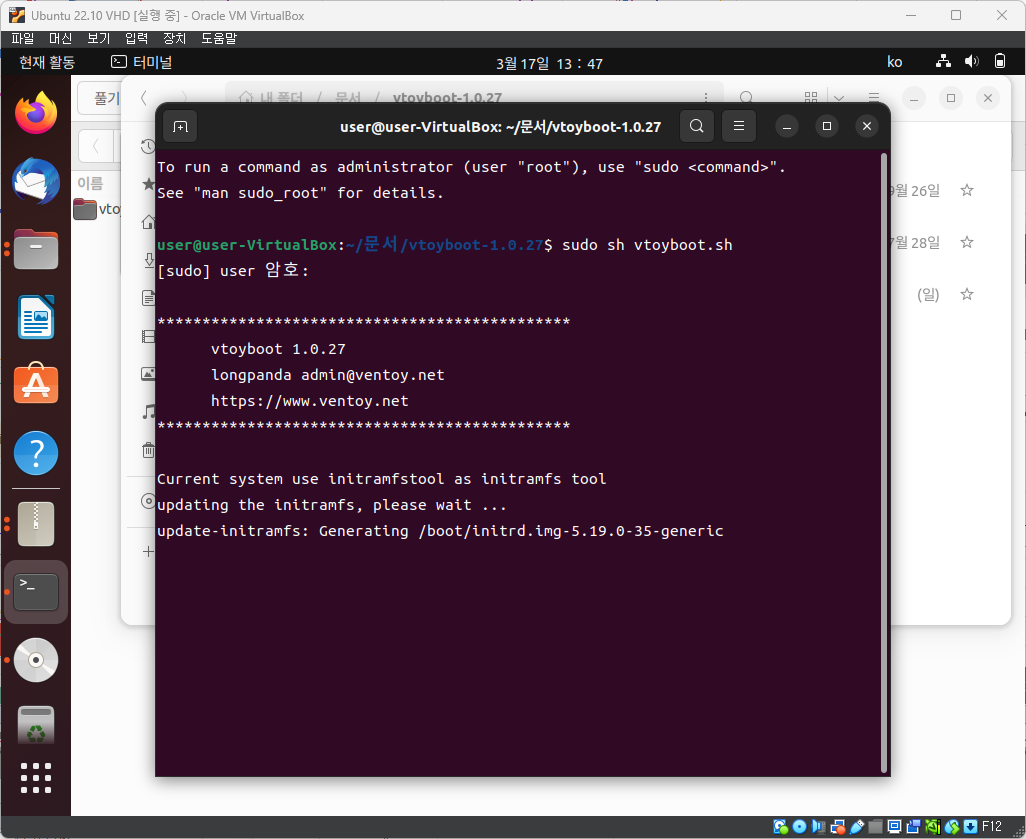Click 현재 활동 activities button
Screen dimensions: 1026x839
(x=46, y=62)
